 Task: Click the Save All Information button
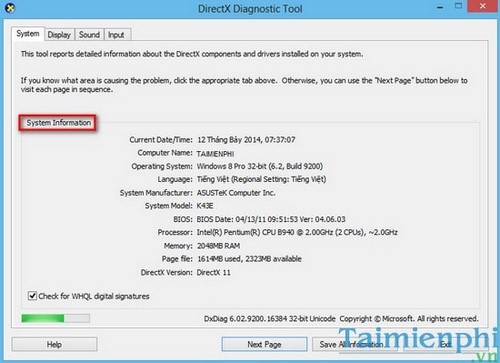(x=355, y=344)
